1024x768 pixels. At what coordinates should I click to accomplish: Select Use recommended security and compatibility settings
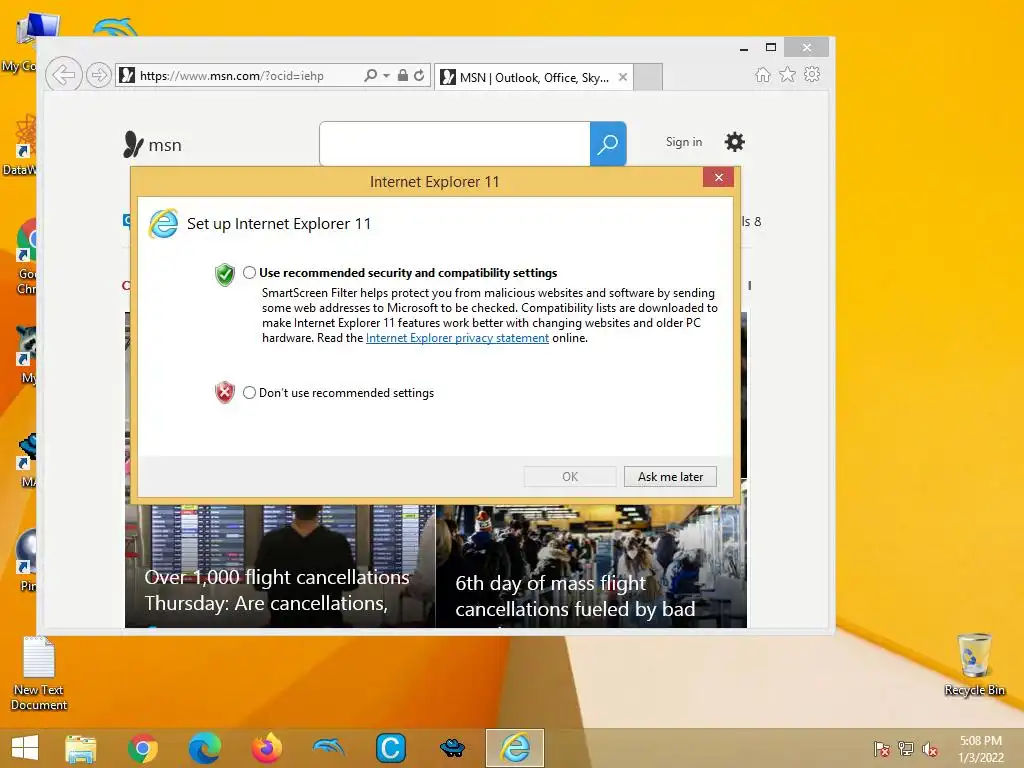[x=249, y=273]
